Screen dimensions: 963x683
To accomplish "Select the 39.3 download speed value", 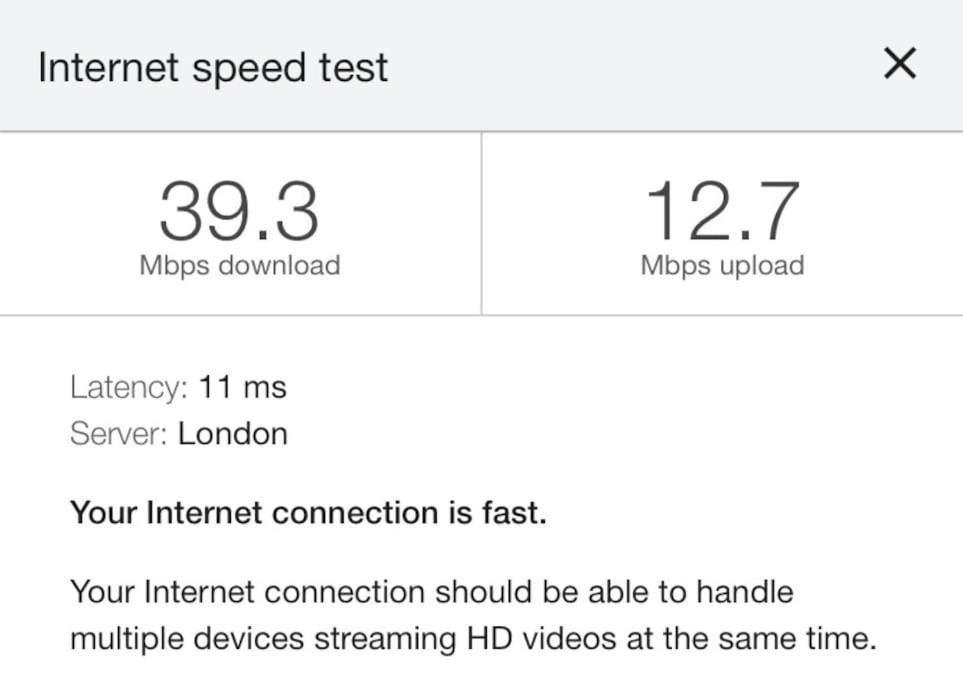I will pos(239,211).
